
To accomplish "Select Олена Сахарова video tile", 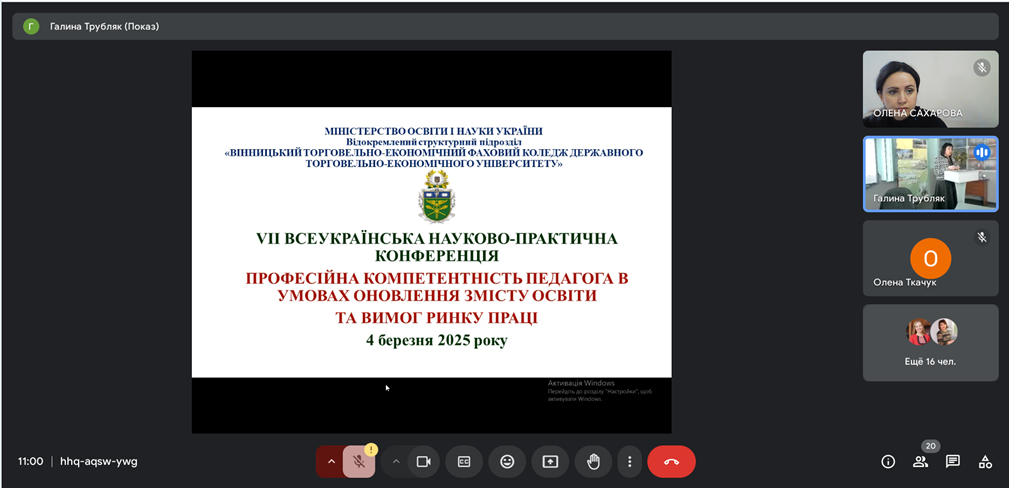I will (x=930, y=89).
